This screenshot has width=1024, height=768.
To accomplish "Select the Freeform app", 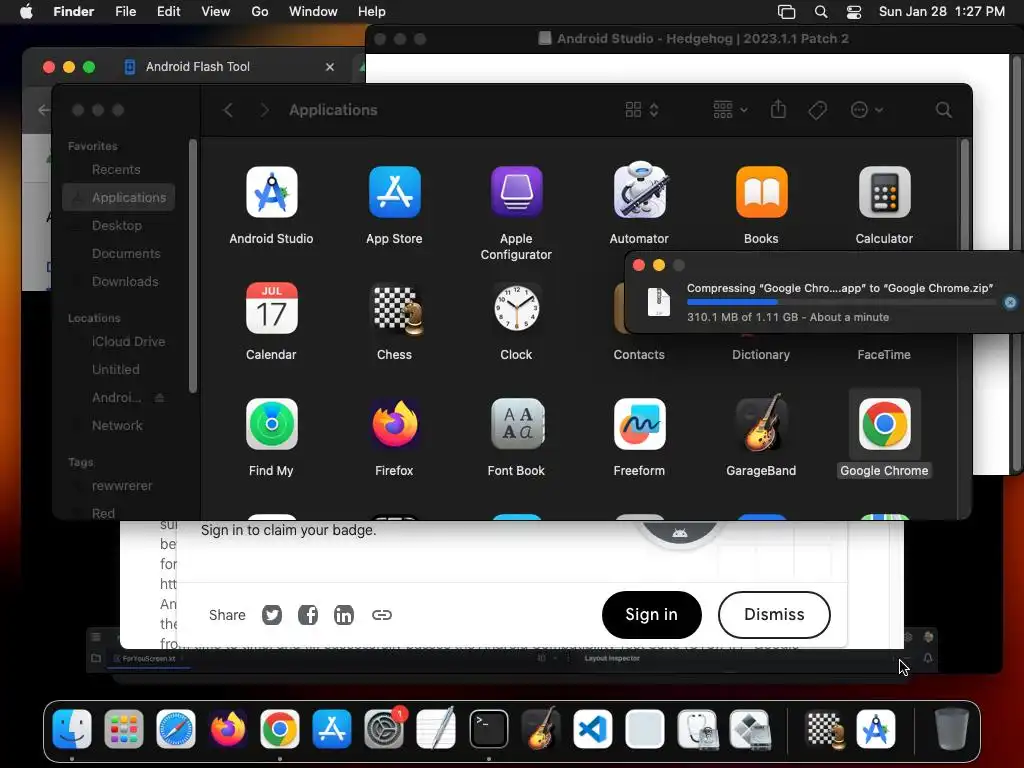I will click(x=639, y=424).
